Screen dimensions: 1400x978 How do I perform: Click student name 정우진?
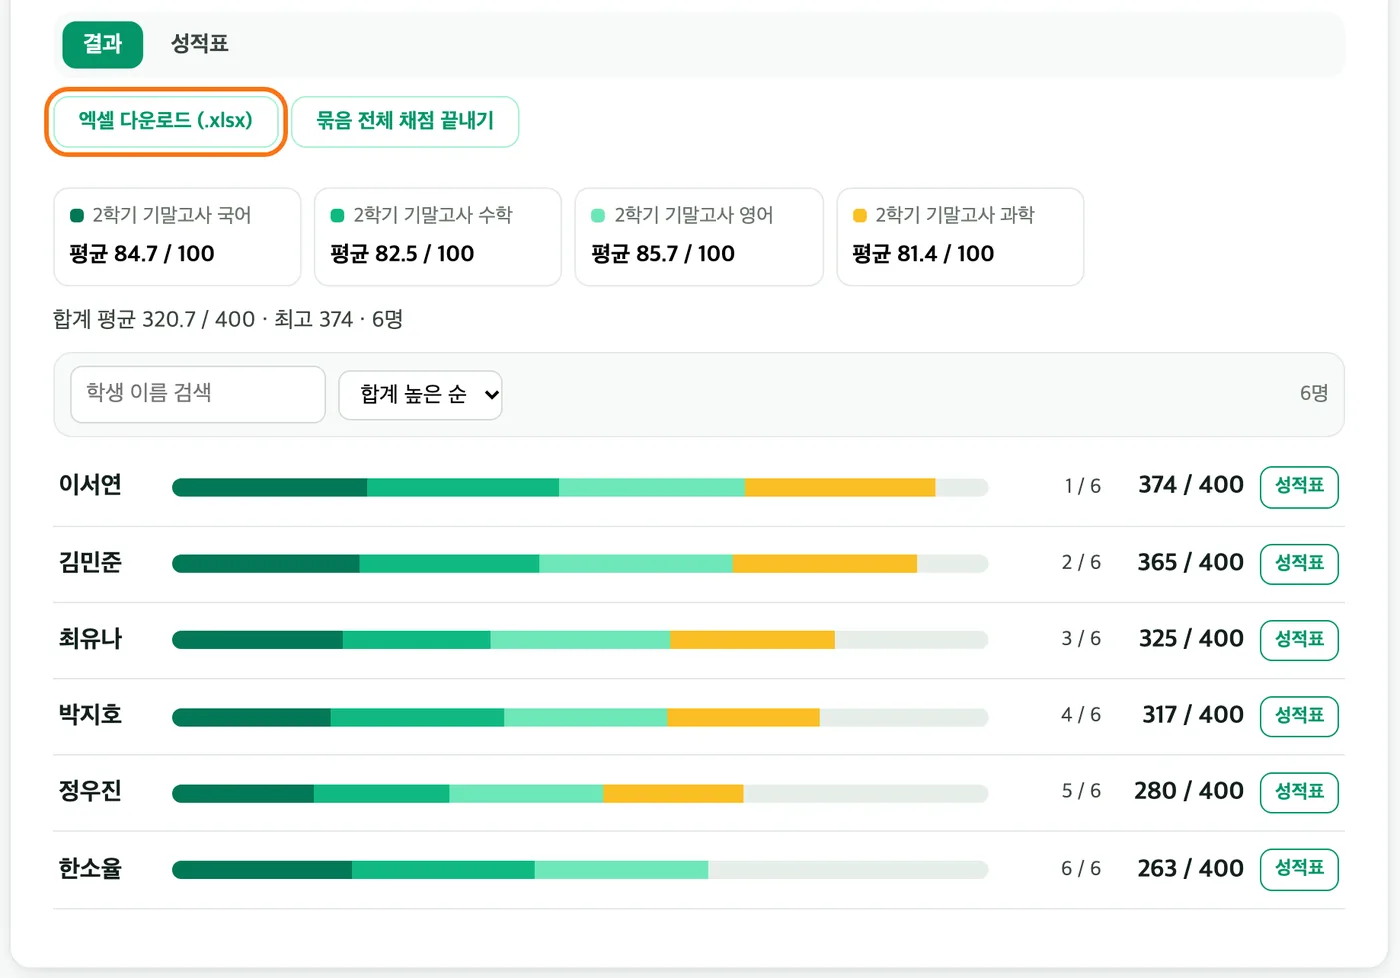pos(90,791)
